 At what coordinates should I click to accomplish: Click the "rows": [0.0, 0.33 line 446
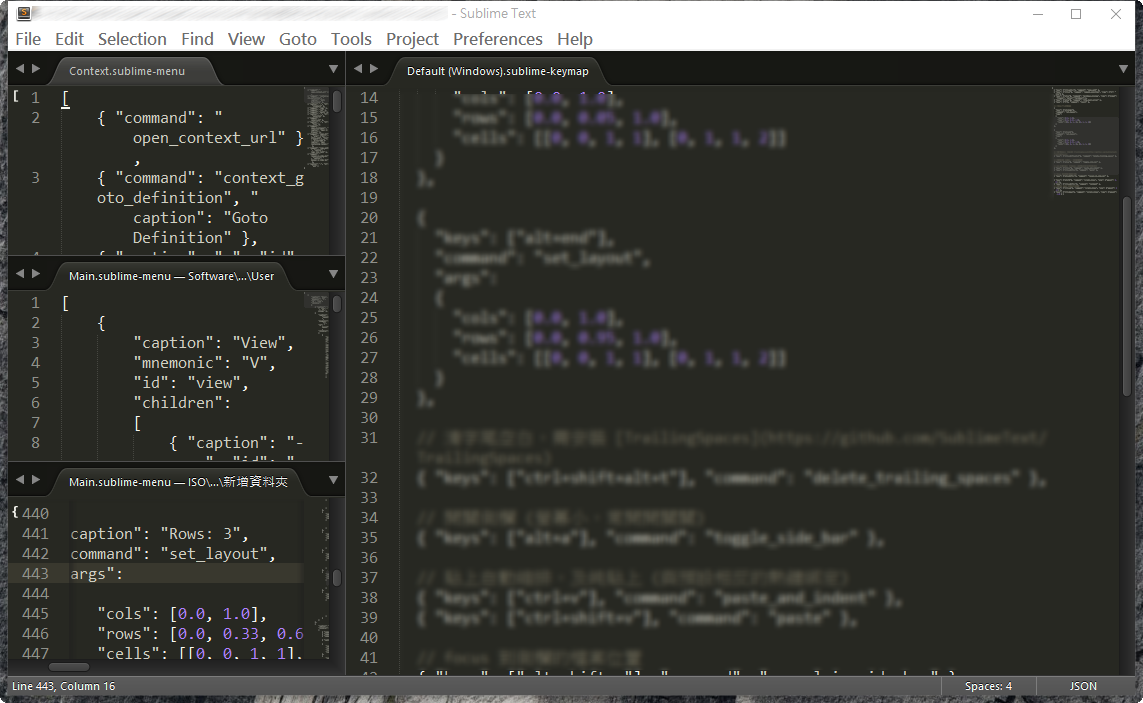tap(200, 634)
